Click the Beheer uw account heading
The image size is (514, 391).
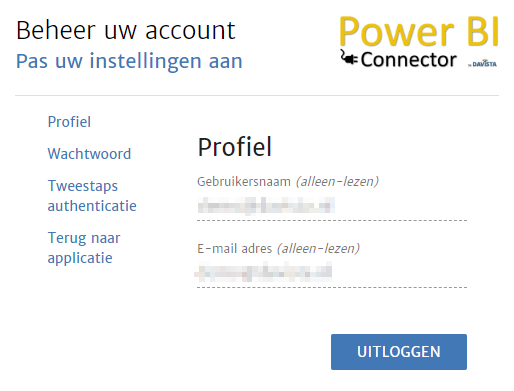click(126, 30)
